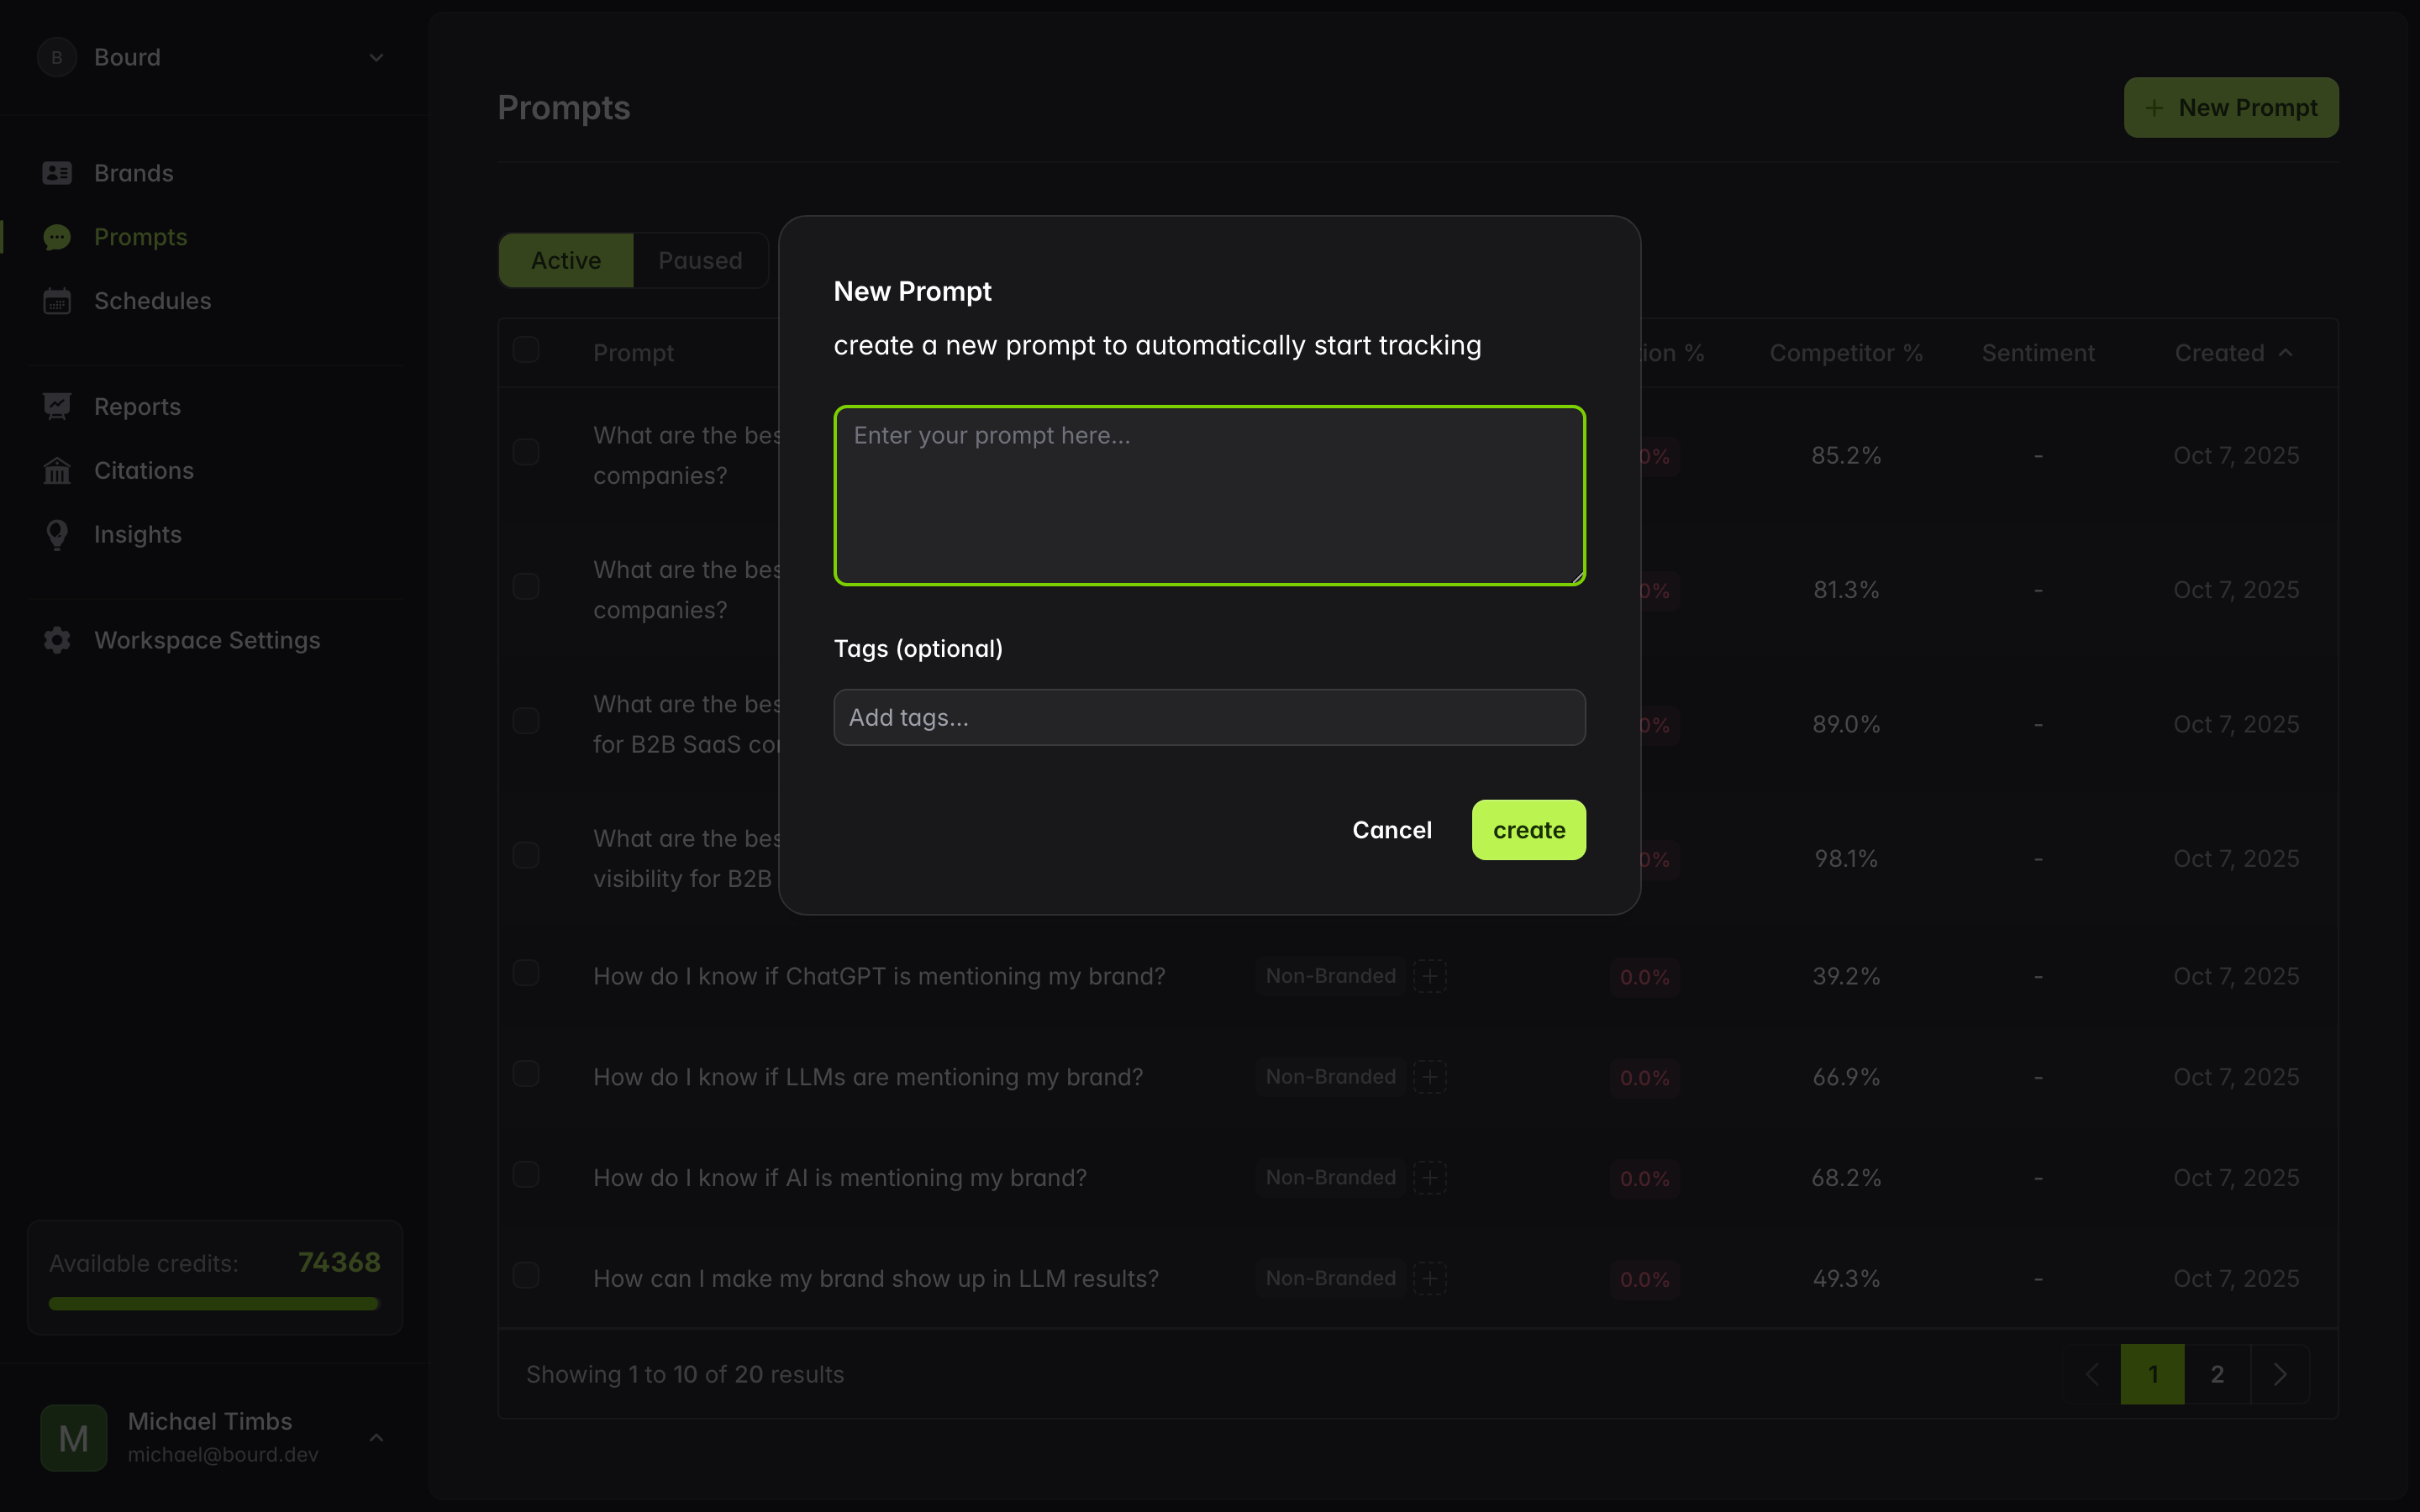Select the Brands sidebar icon

tap(57, 172)
